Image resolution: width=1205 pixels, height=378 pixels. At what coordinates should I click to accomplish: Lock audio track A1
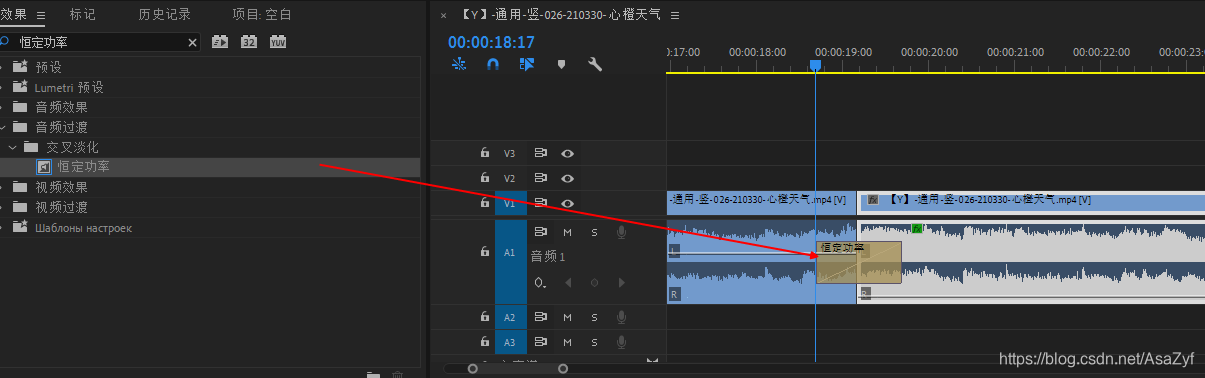pyautogui.click(x=485, y=252)
